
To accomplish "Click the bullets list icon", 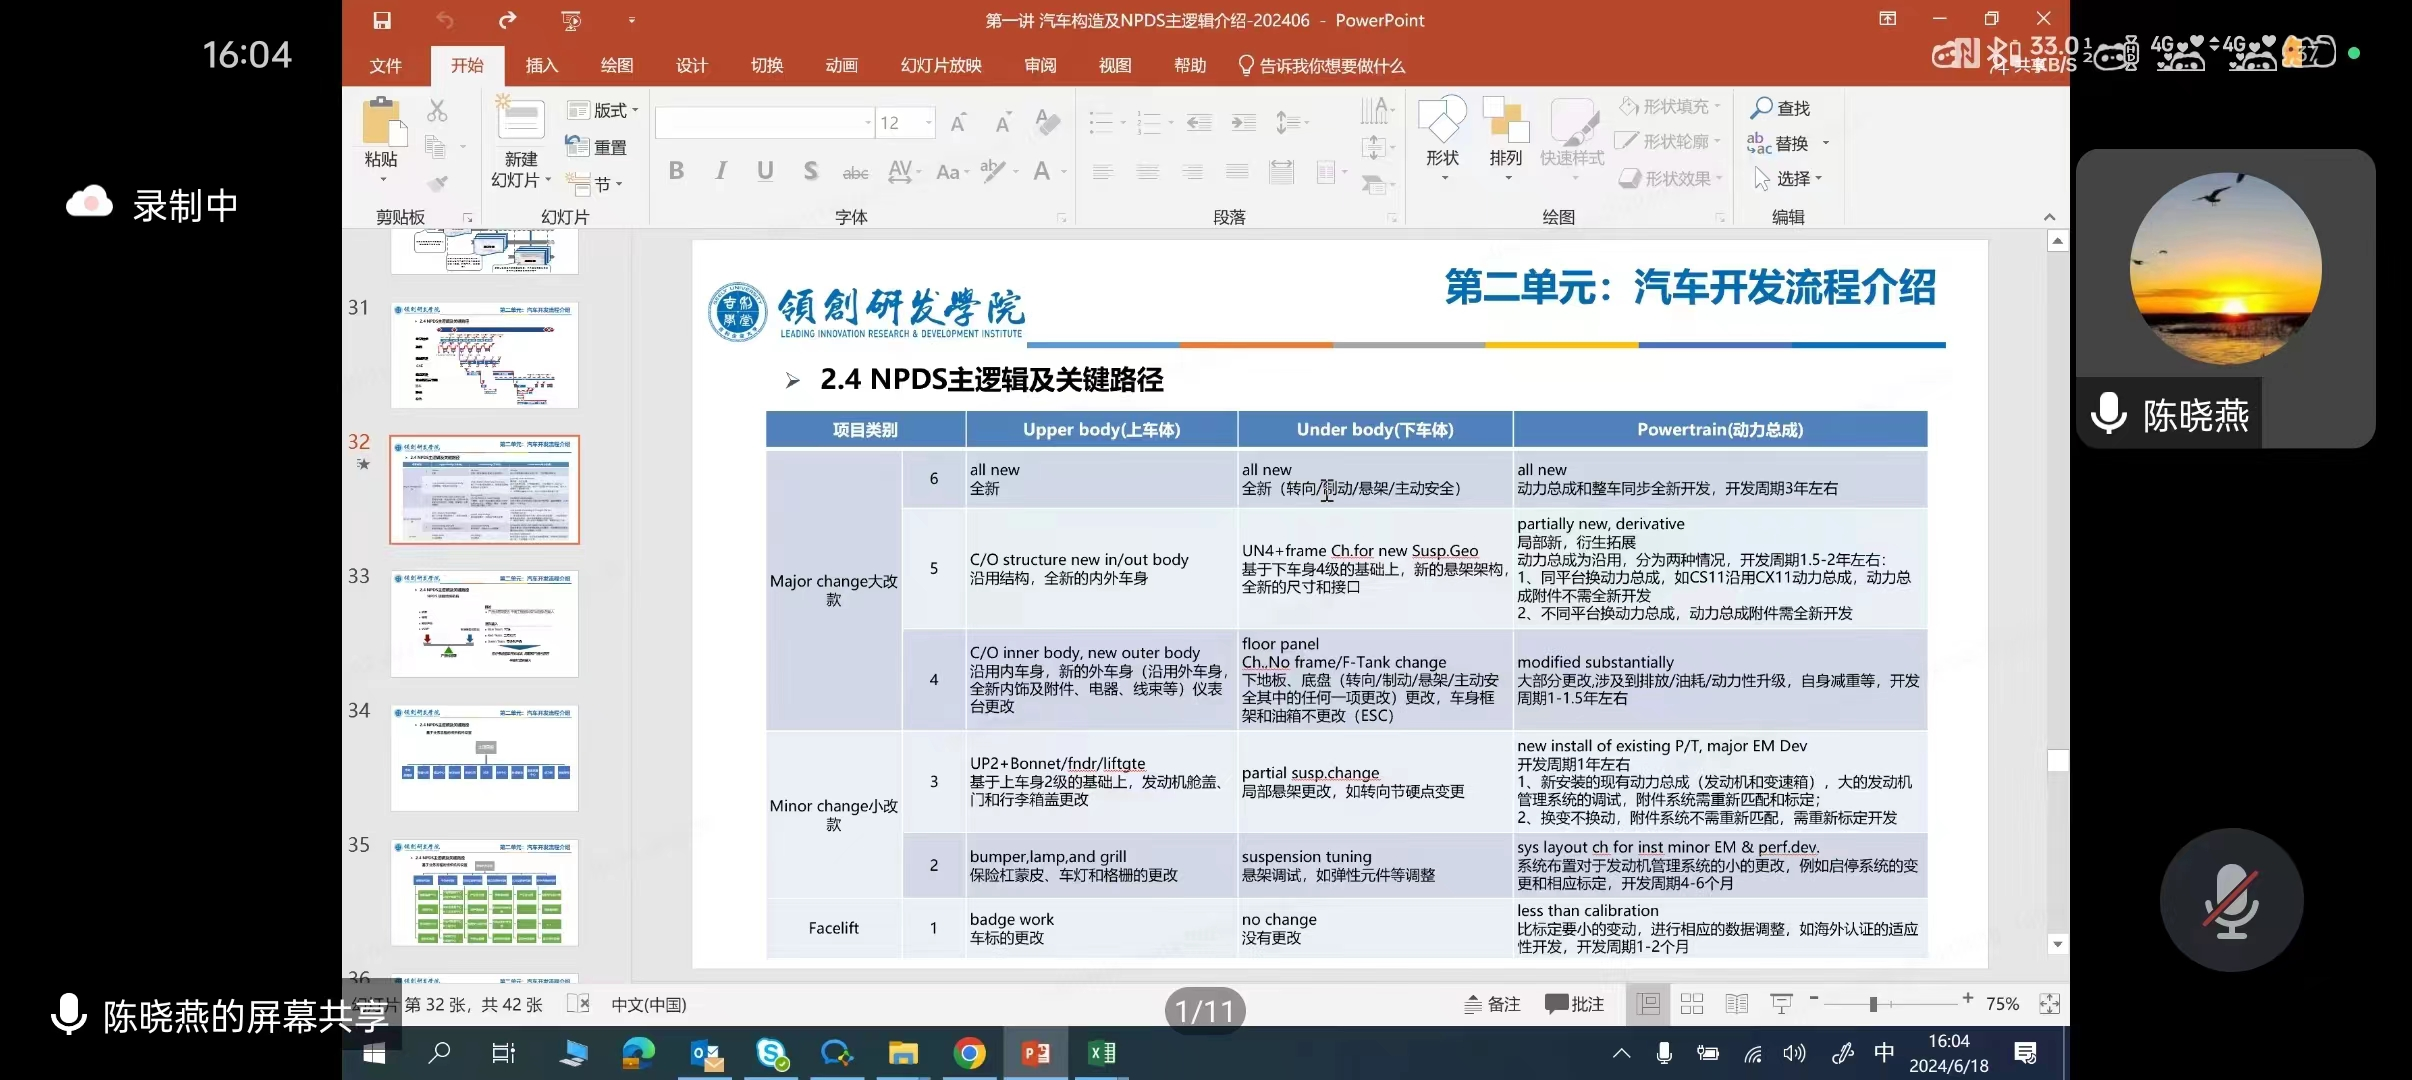I will [x=1101, y=123].
